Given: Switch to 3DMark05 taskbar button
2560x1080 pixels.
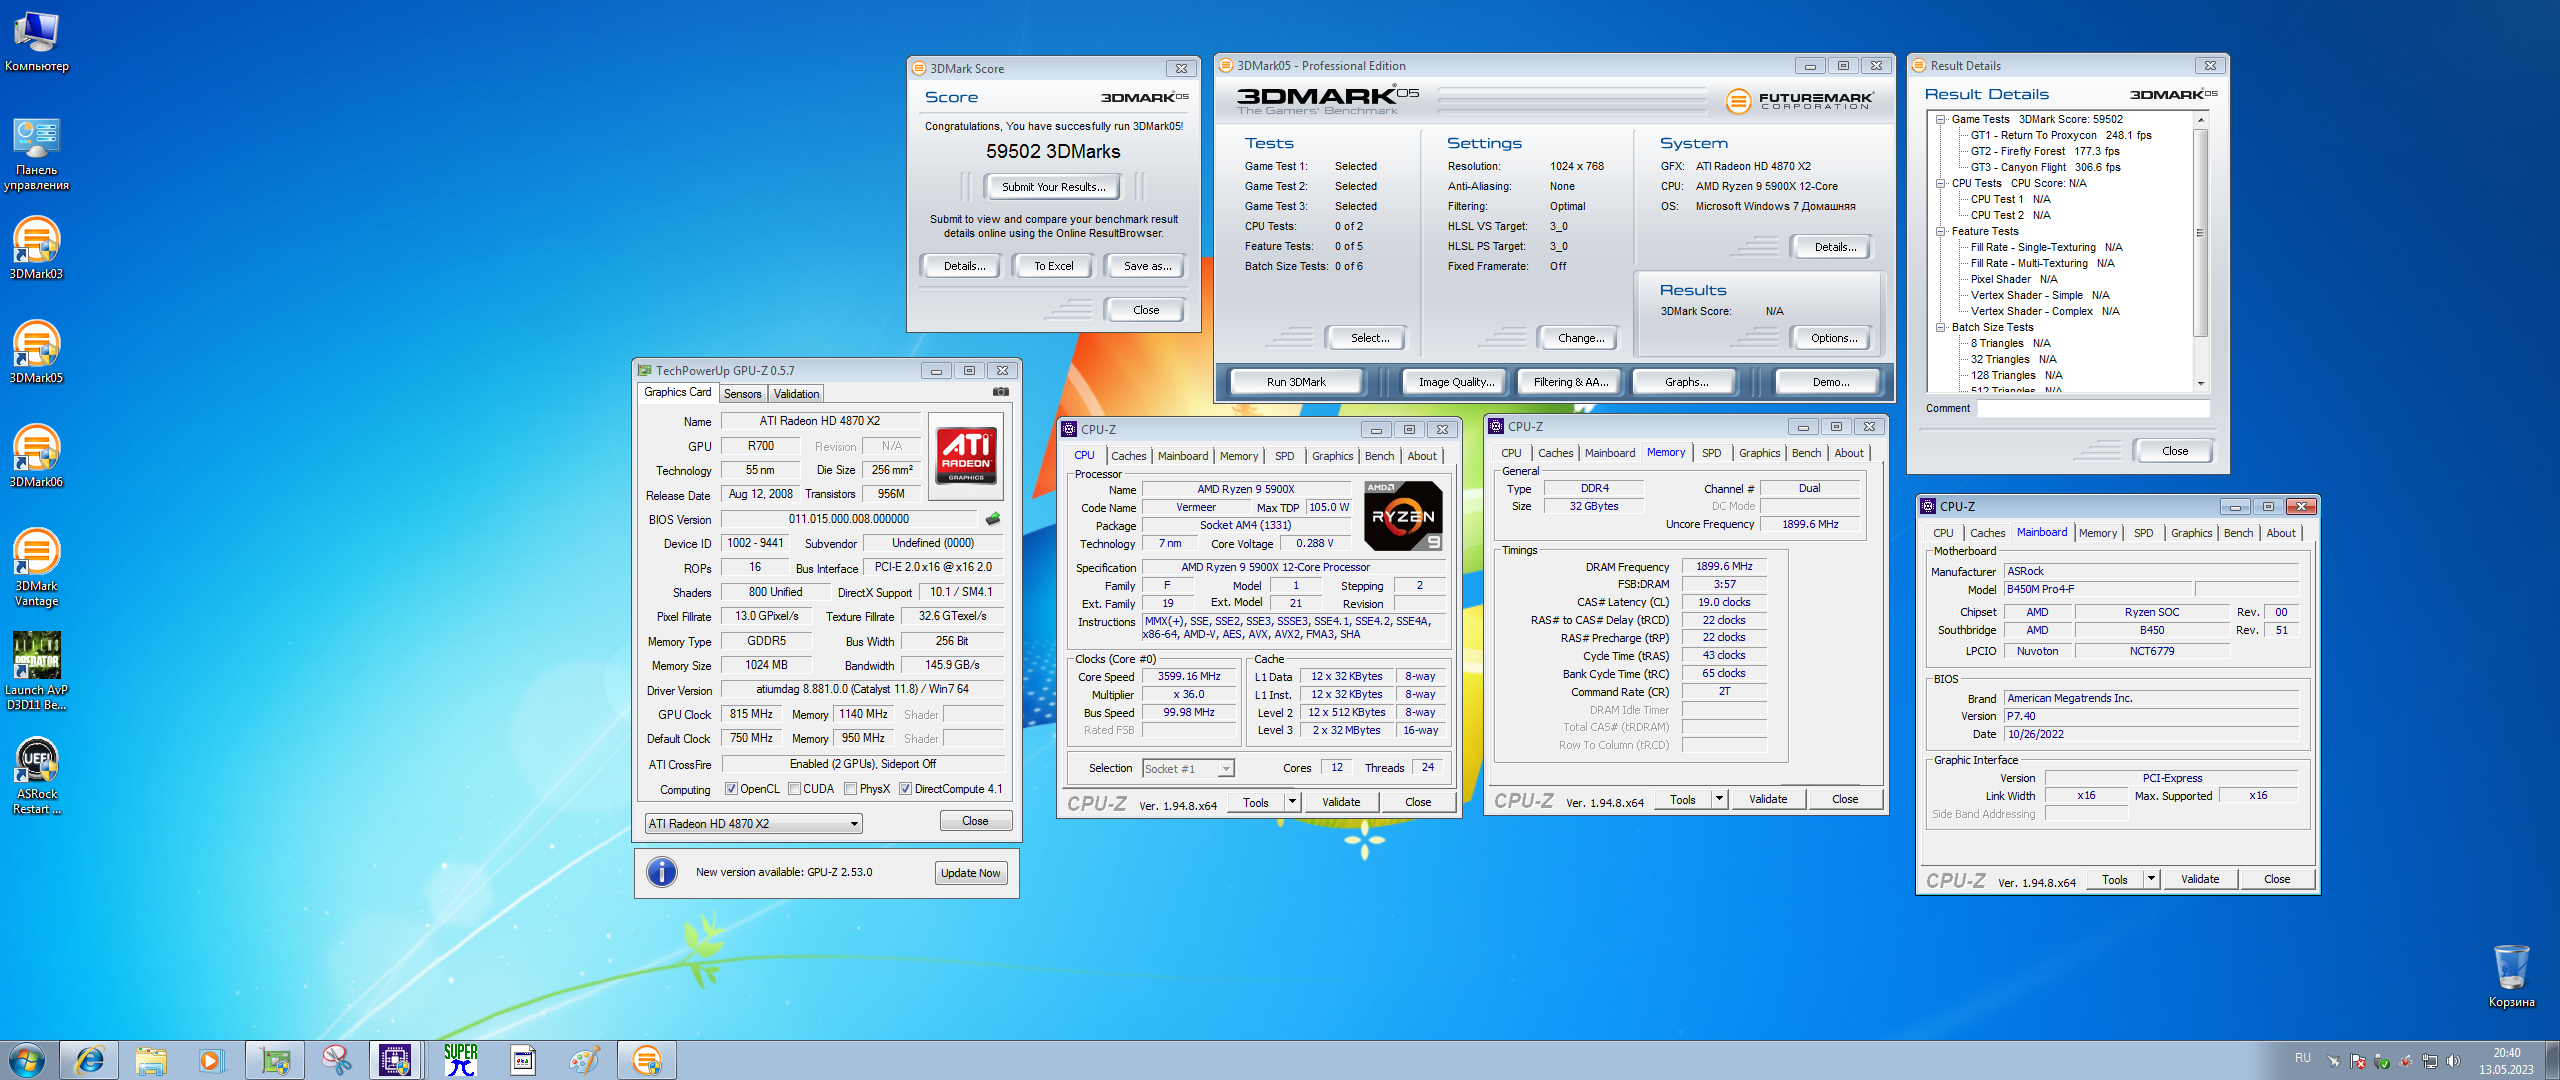Looking at the screenshot, I should [x=647, y=1060].
